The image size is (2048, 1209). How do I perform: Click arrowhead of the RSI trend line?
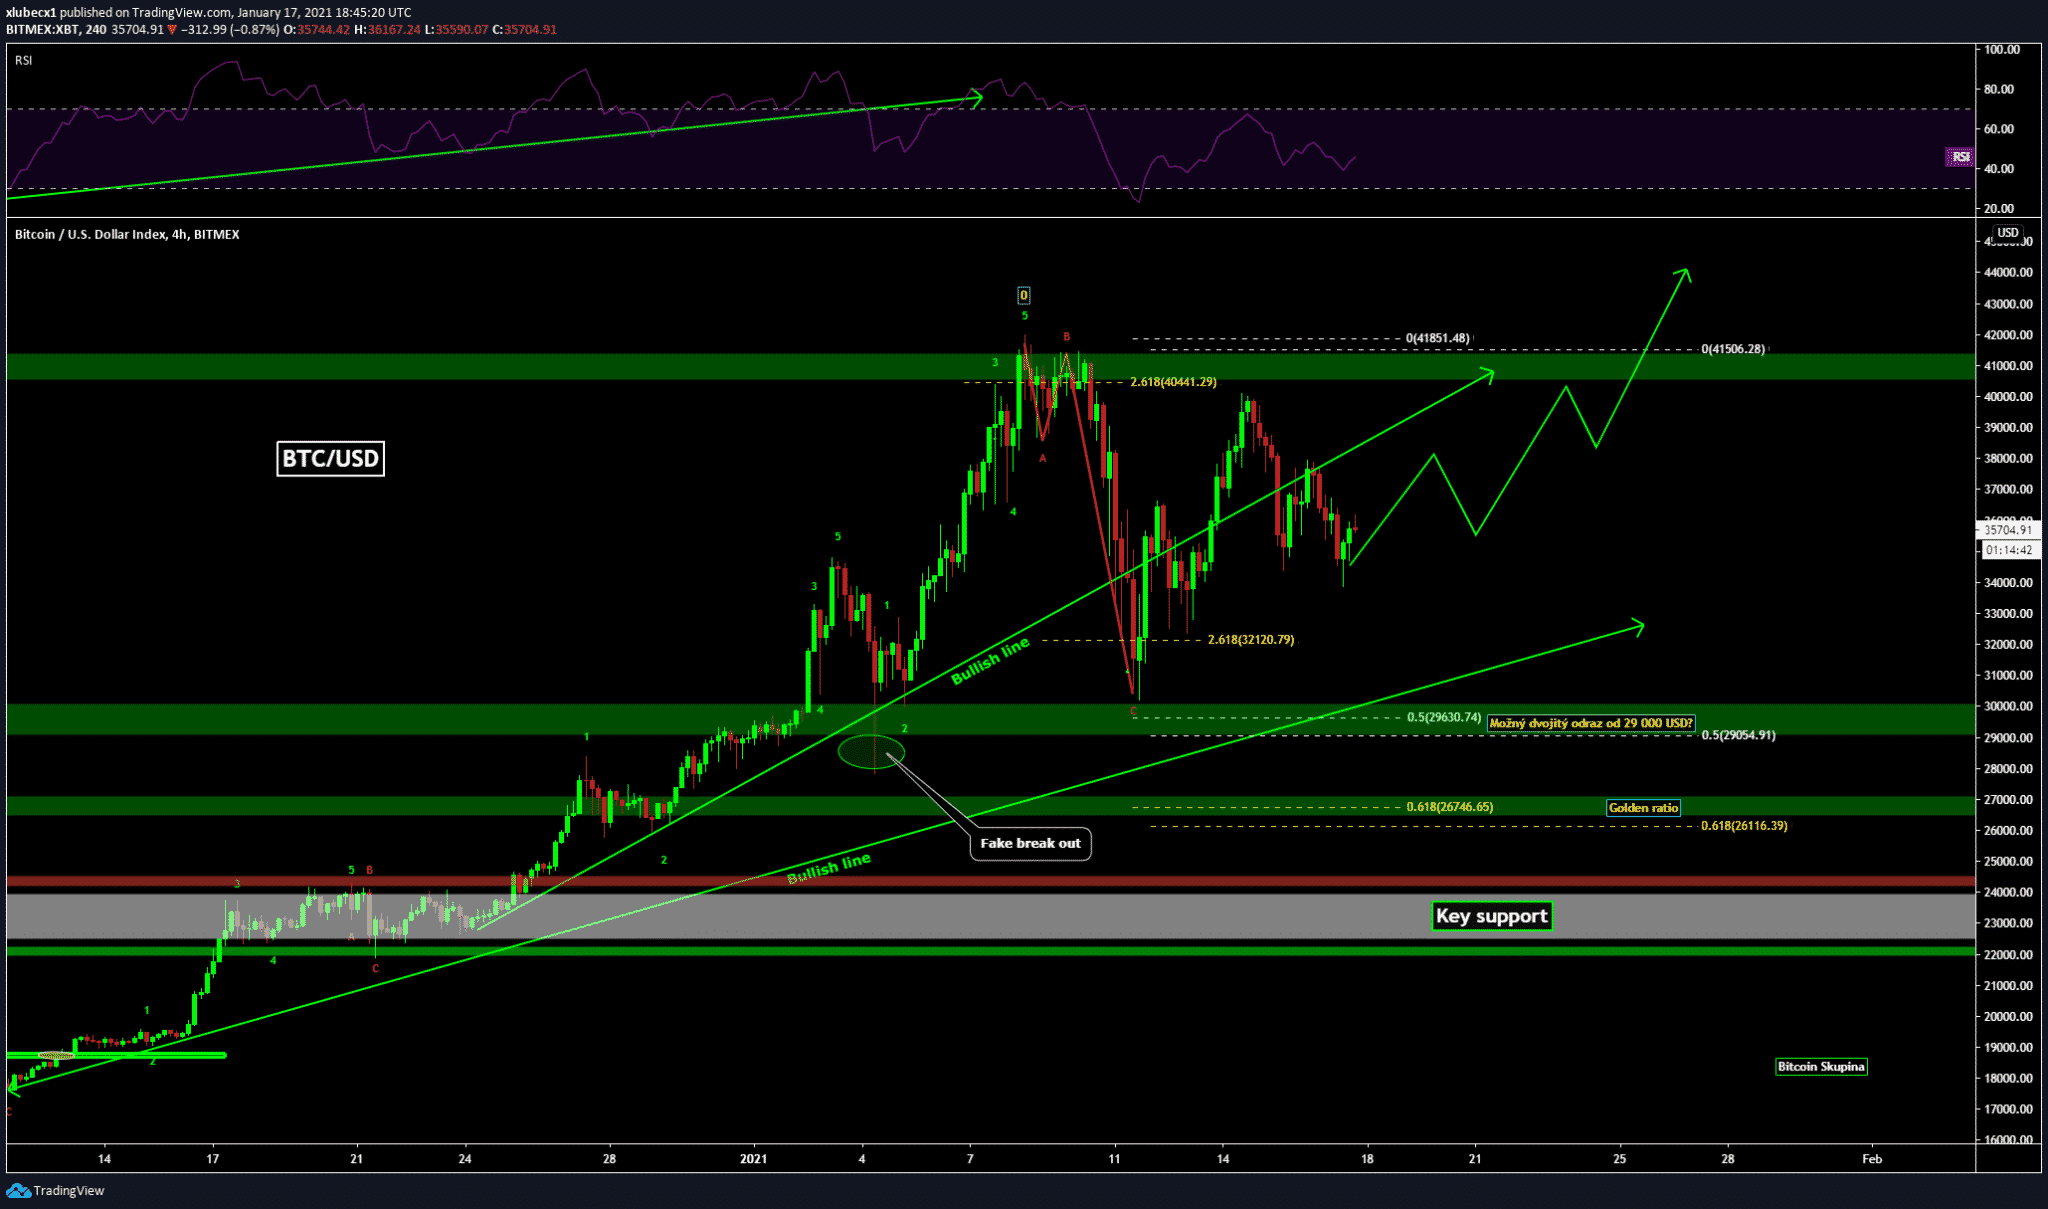click(x=977, y=97)
